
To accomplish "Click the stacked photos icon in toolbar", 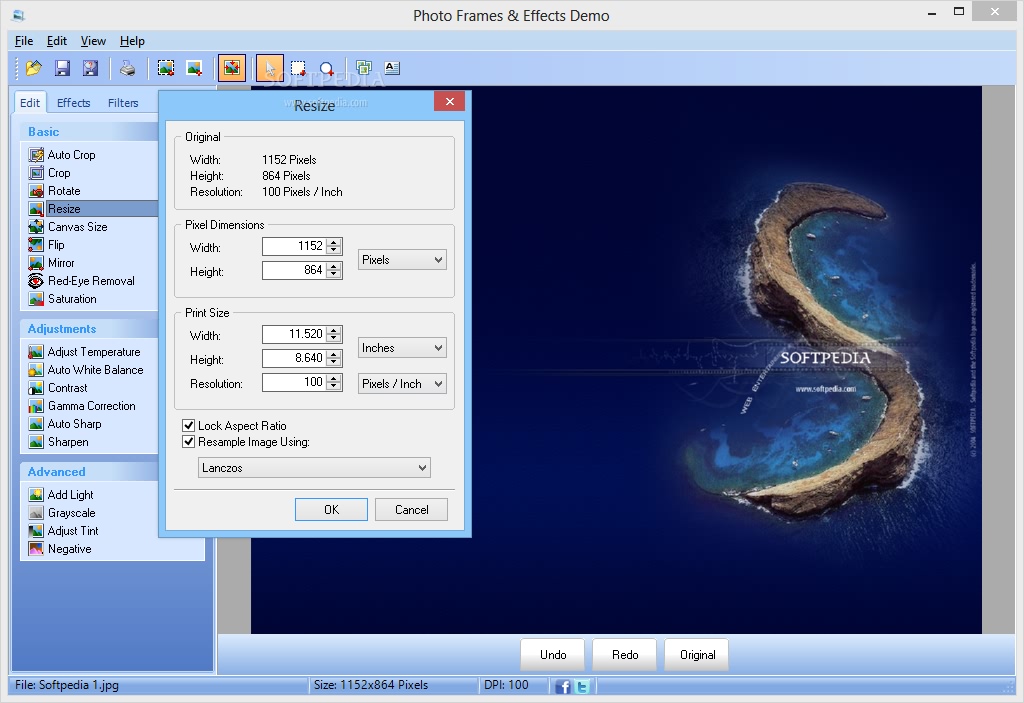I will [364, 68].
